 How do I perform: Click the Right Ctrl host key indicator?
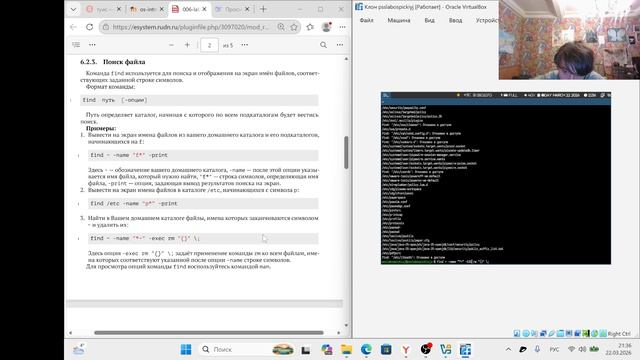click(x=619, y=333)
